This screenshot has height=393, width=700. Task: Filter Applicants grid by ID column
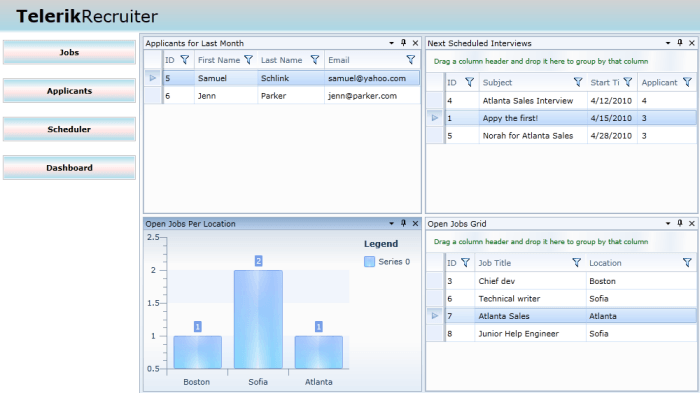point(184,60)
